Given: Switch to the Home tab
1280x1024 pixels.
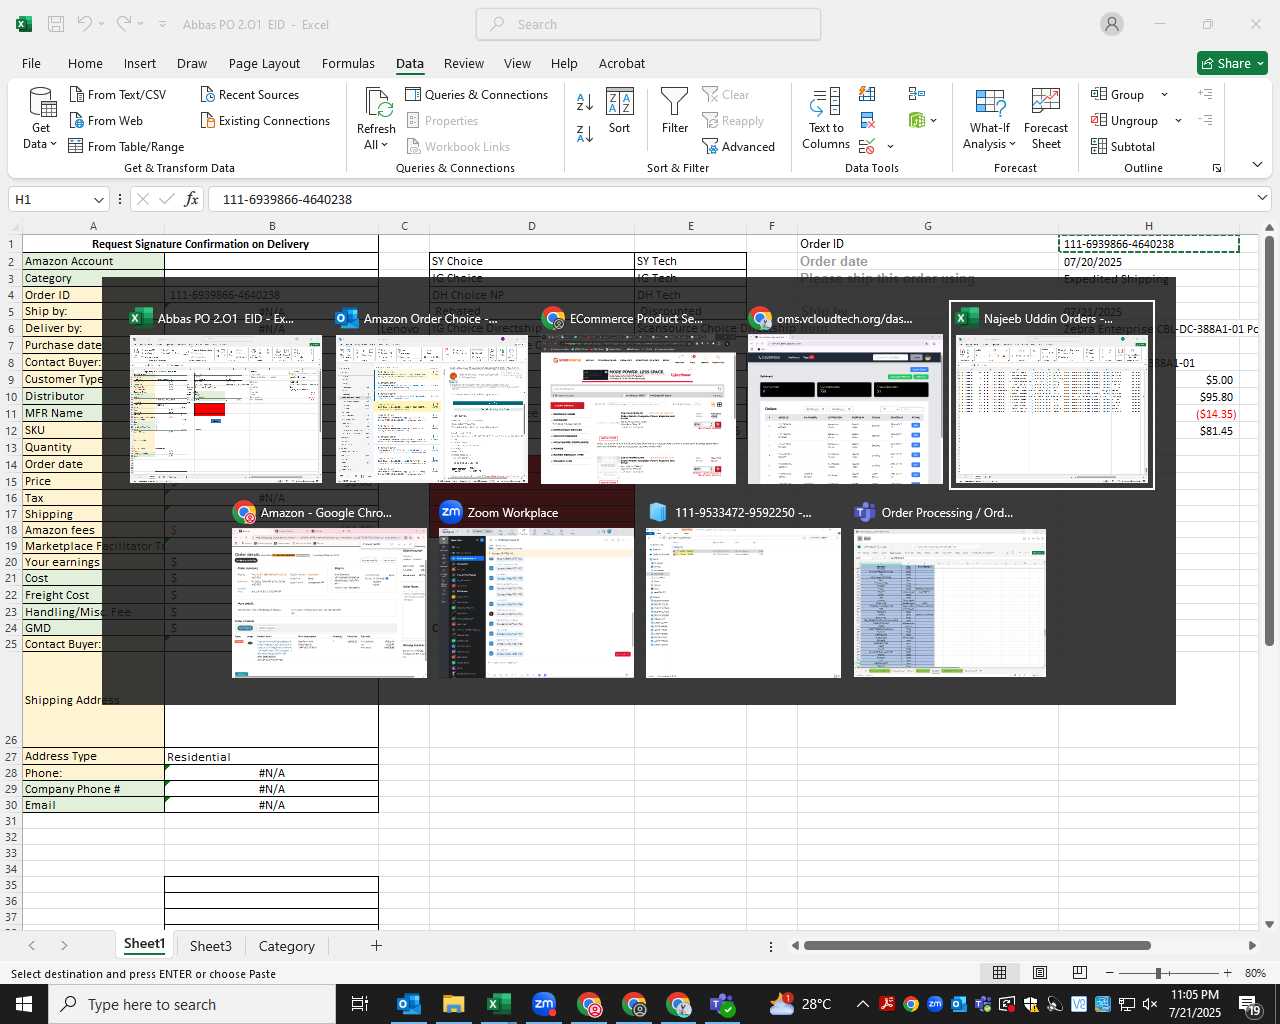Looking at the screenshot, I should click(85, 63).
